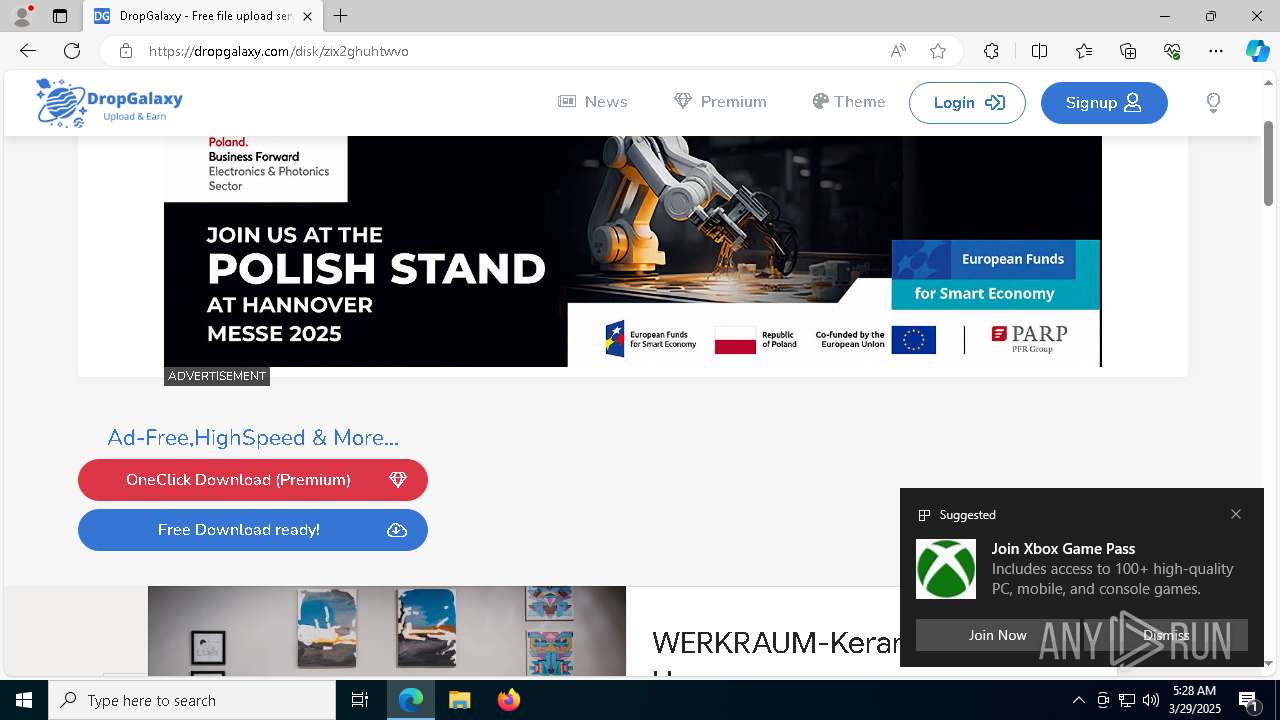Click Join Now in Xbox notification
This screenshot has height=720, width=1280.
tap(997, 635)
